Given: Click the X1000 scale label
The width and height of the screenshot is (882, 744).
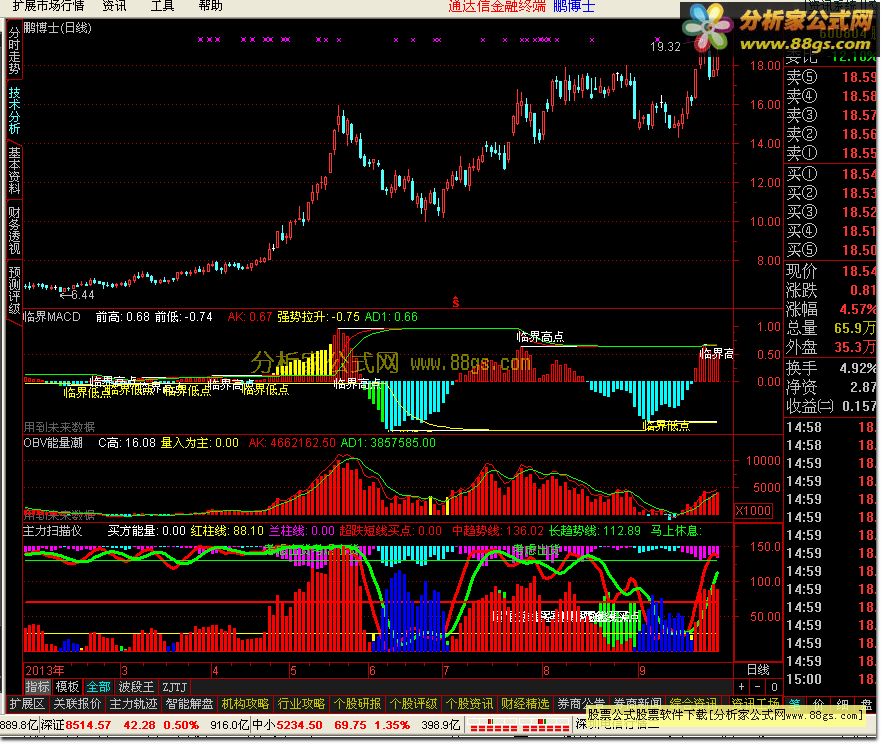Looking at the screenshot, I should [x=754, y=511].
